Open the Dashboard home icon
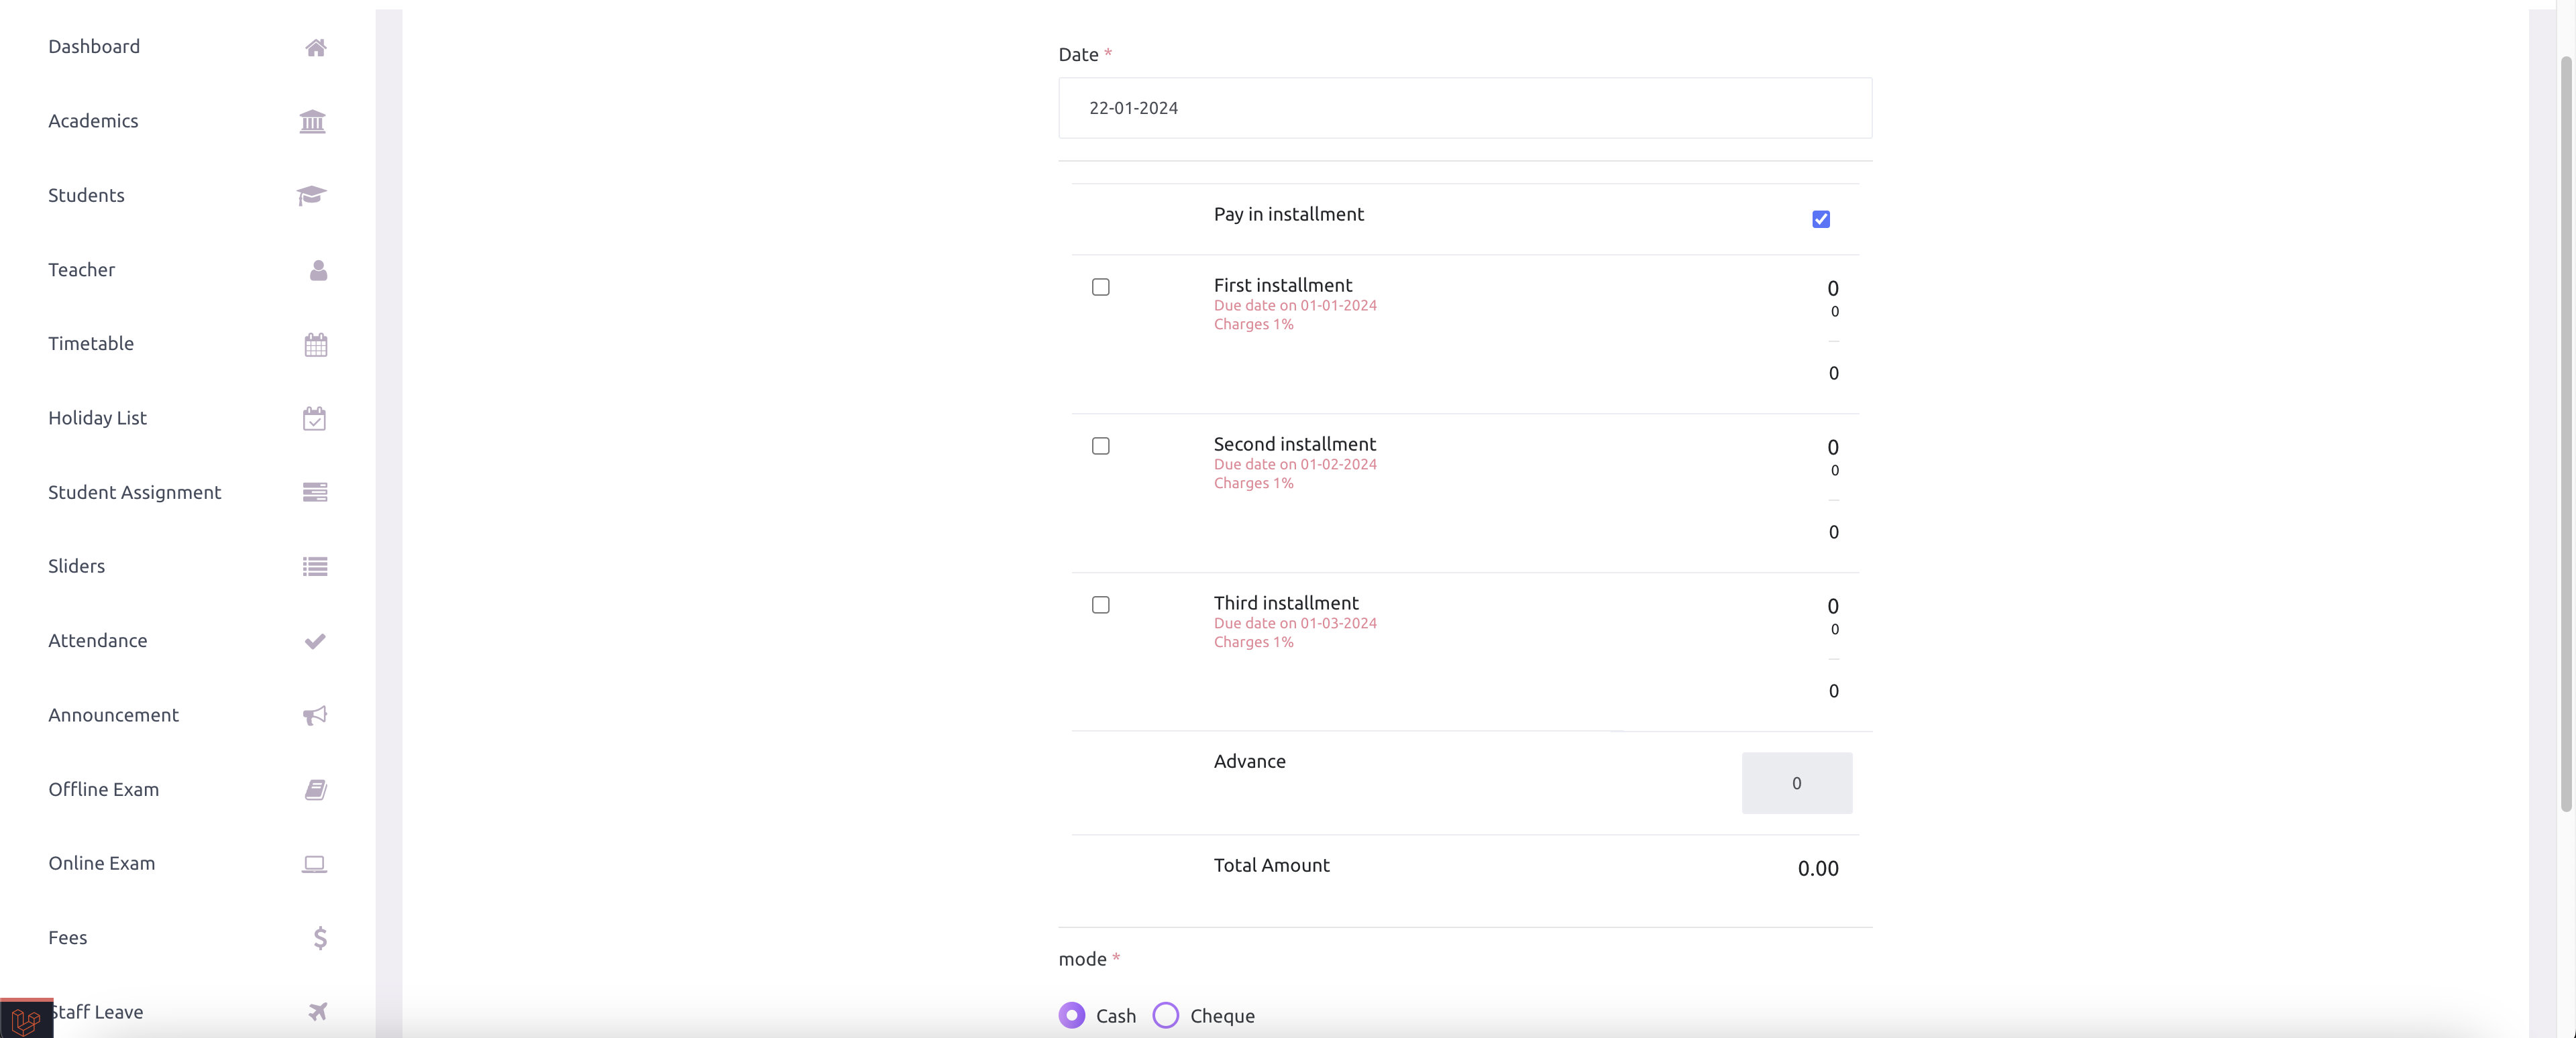 coord(315,47)
